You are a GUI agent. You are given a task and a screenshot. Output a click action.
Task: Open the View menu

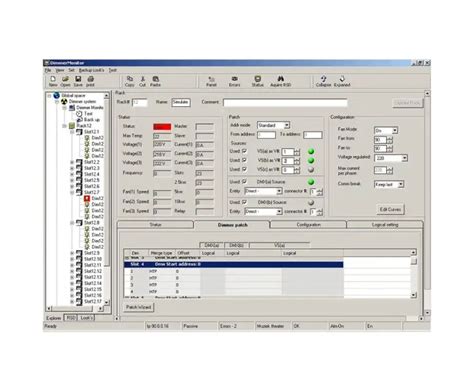[x=60, y=70]
